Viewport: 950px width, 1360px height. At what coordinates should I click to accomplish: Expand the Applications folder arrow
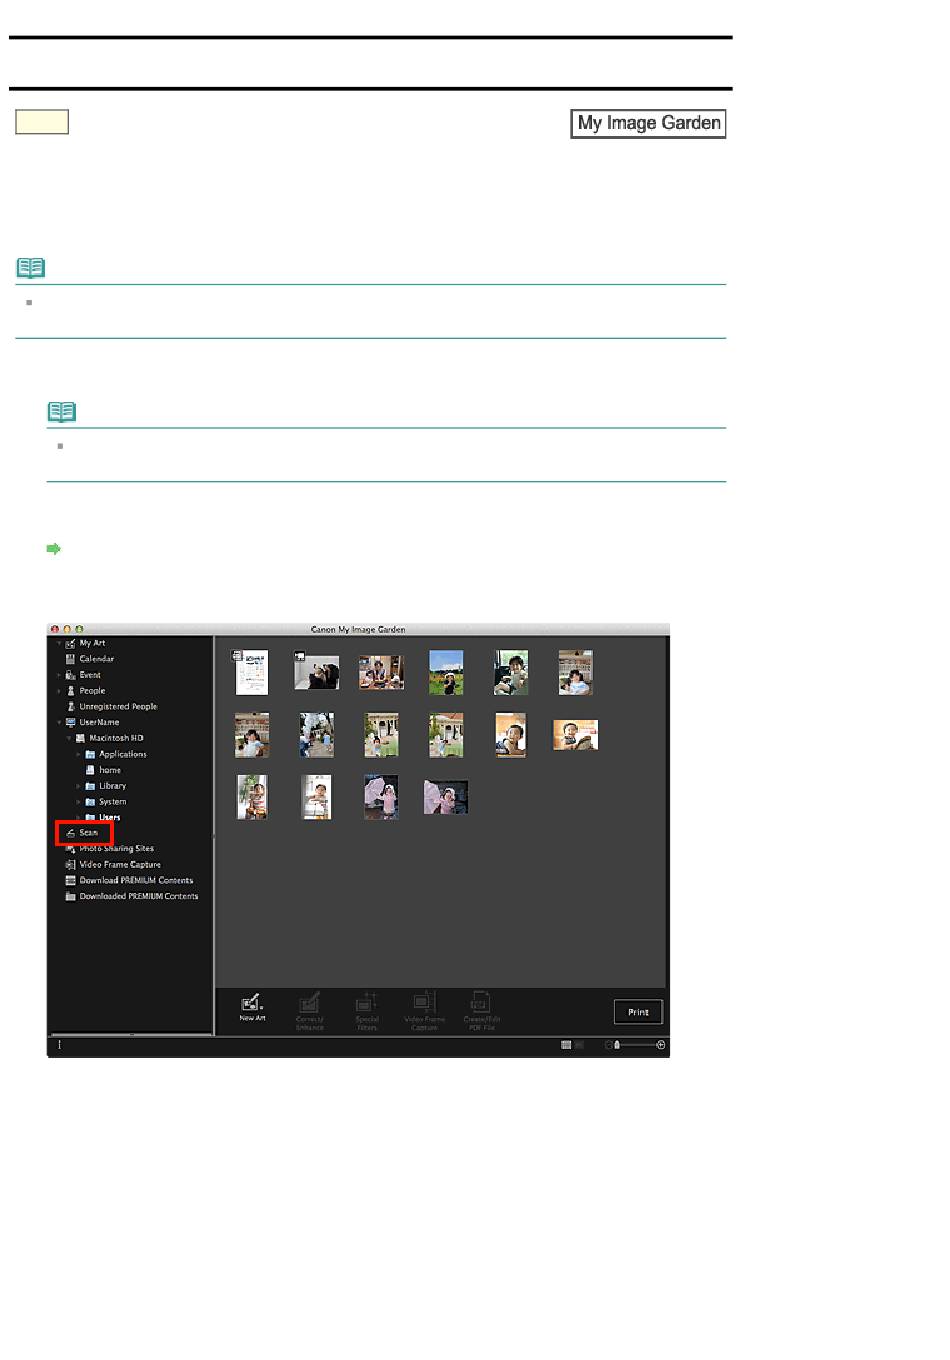[79, 754]
